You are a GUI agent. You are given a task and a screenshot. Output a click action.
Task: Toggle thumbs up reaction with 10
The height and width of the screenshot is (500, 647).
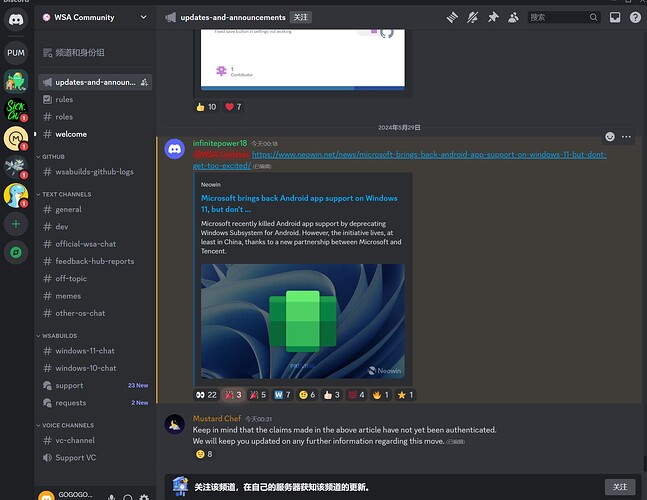[x=206, y=107]
